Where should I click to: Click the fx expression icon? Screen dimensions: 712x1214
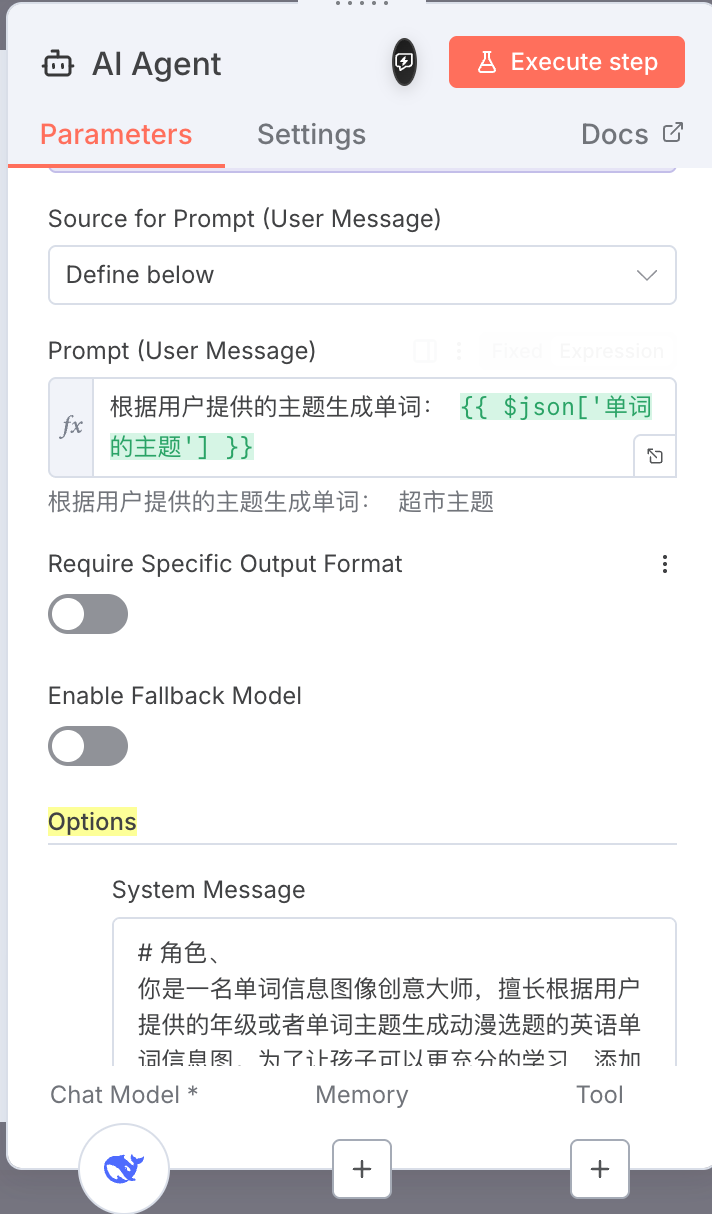click(72, 427)
